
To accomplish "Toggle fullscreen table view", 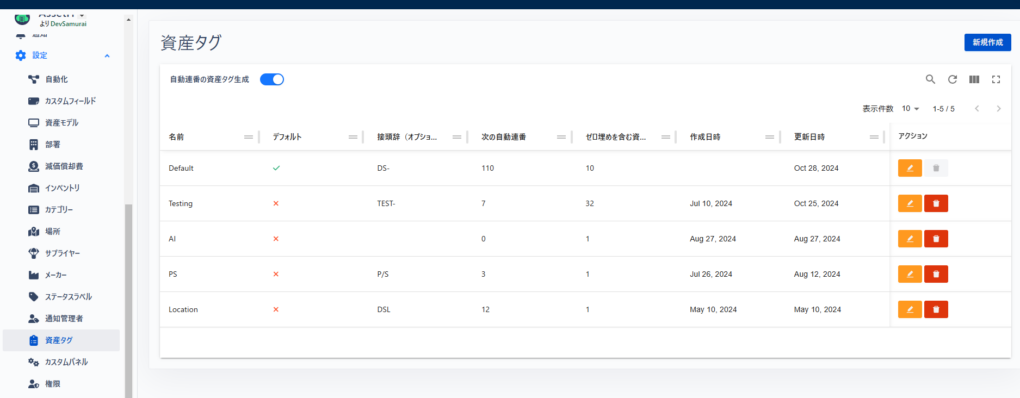I will (995, 79).
